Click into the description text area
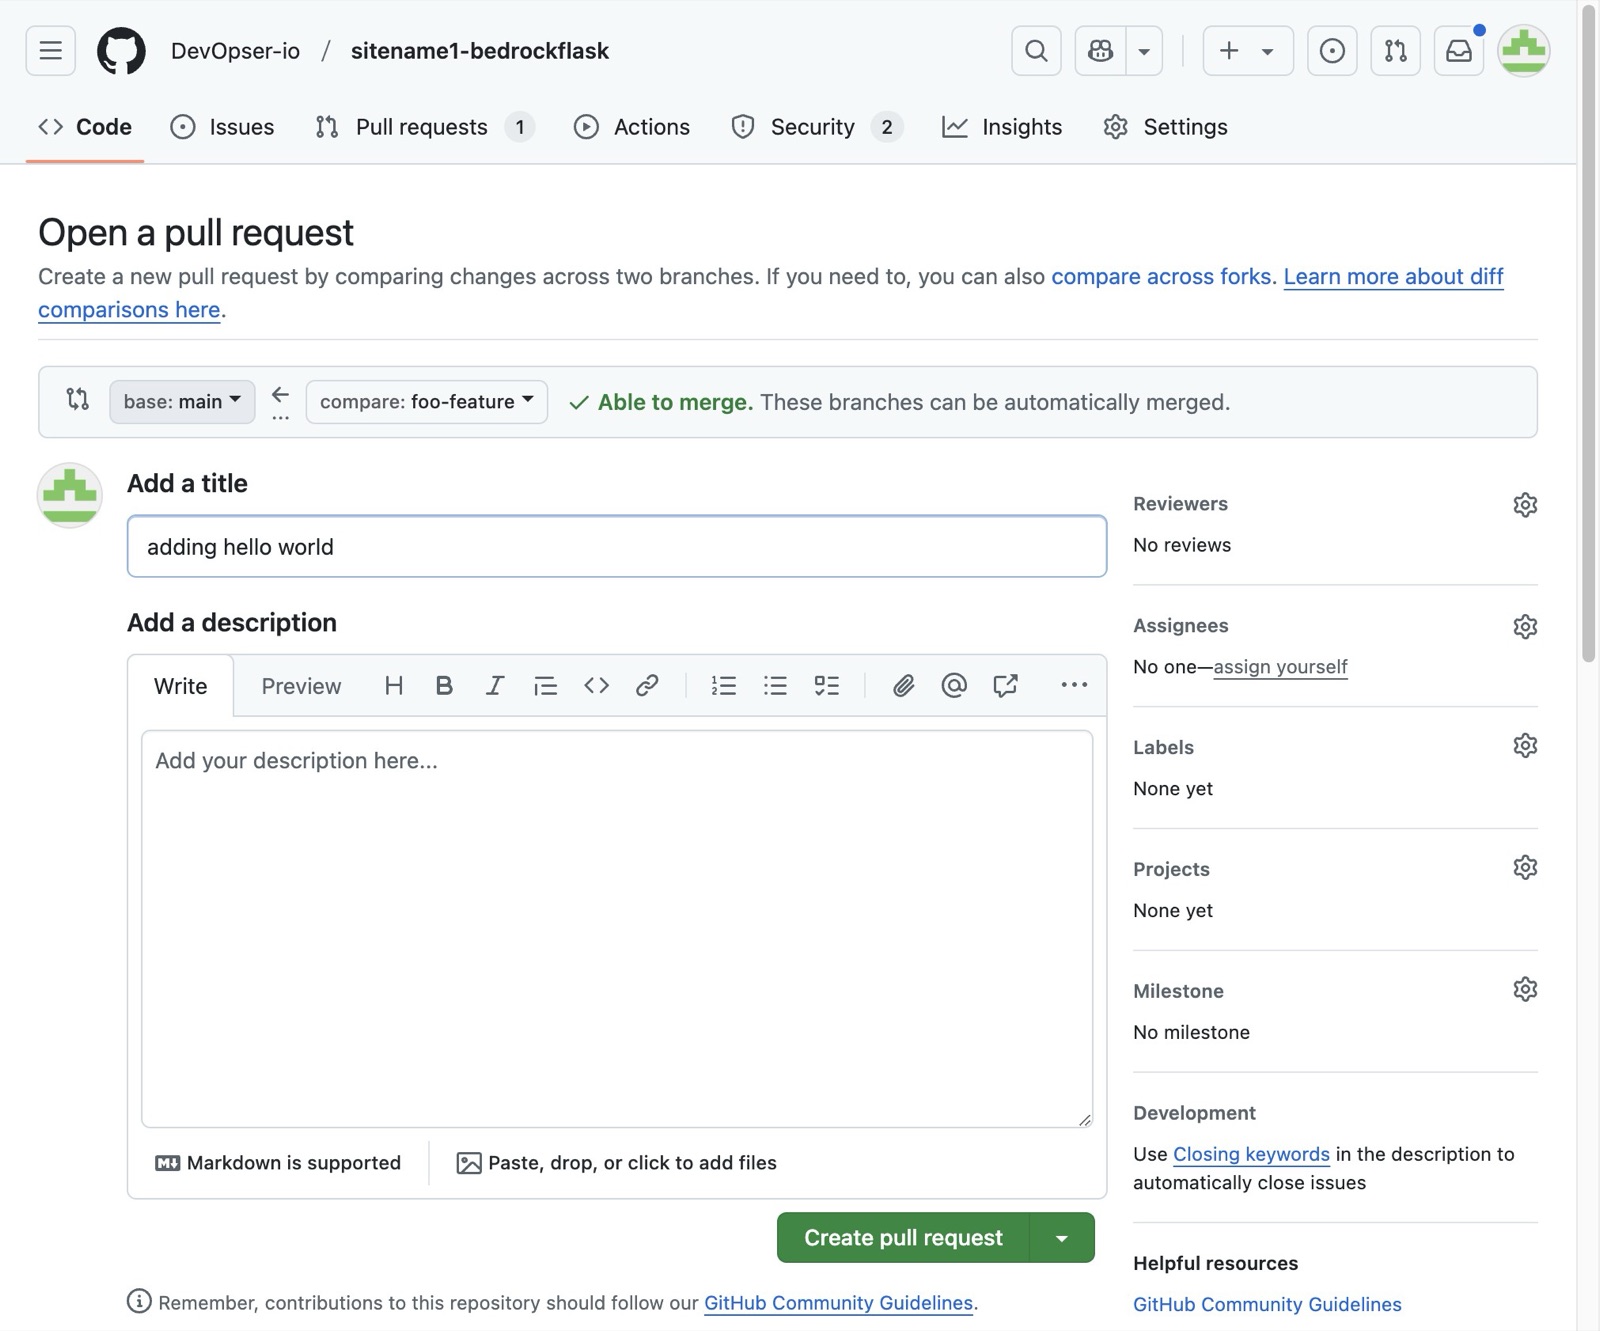Image resolution: width=1600 pixels, height=1331 pixels. tap(617, 929)
